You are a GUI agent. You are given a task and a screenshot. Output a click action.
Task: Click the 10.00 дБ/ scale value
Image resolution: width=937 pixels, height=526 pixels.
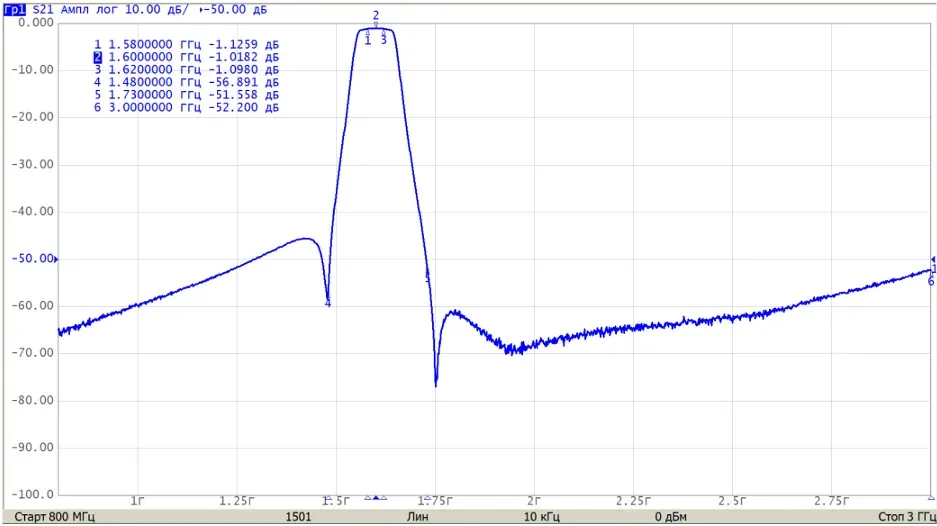tap(156, 10)
